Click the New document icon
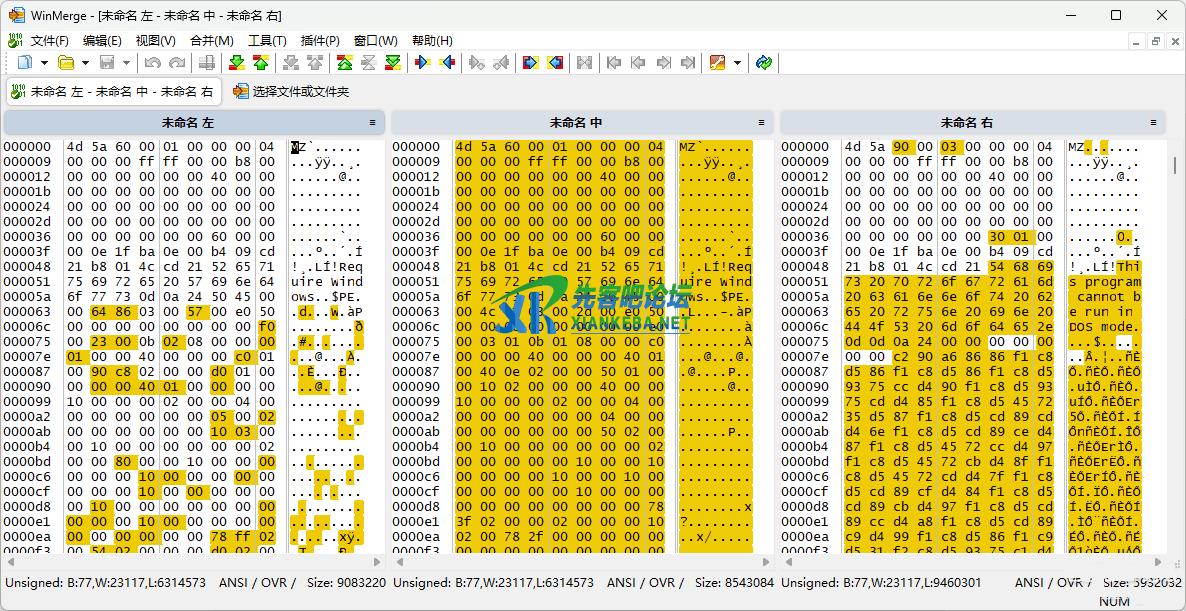1186x611 pixels. pos(23,63)
